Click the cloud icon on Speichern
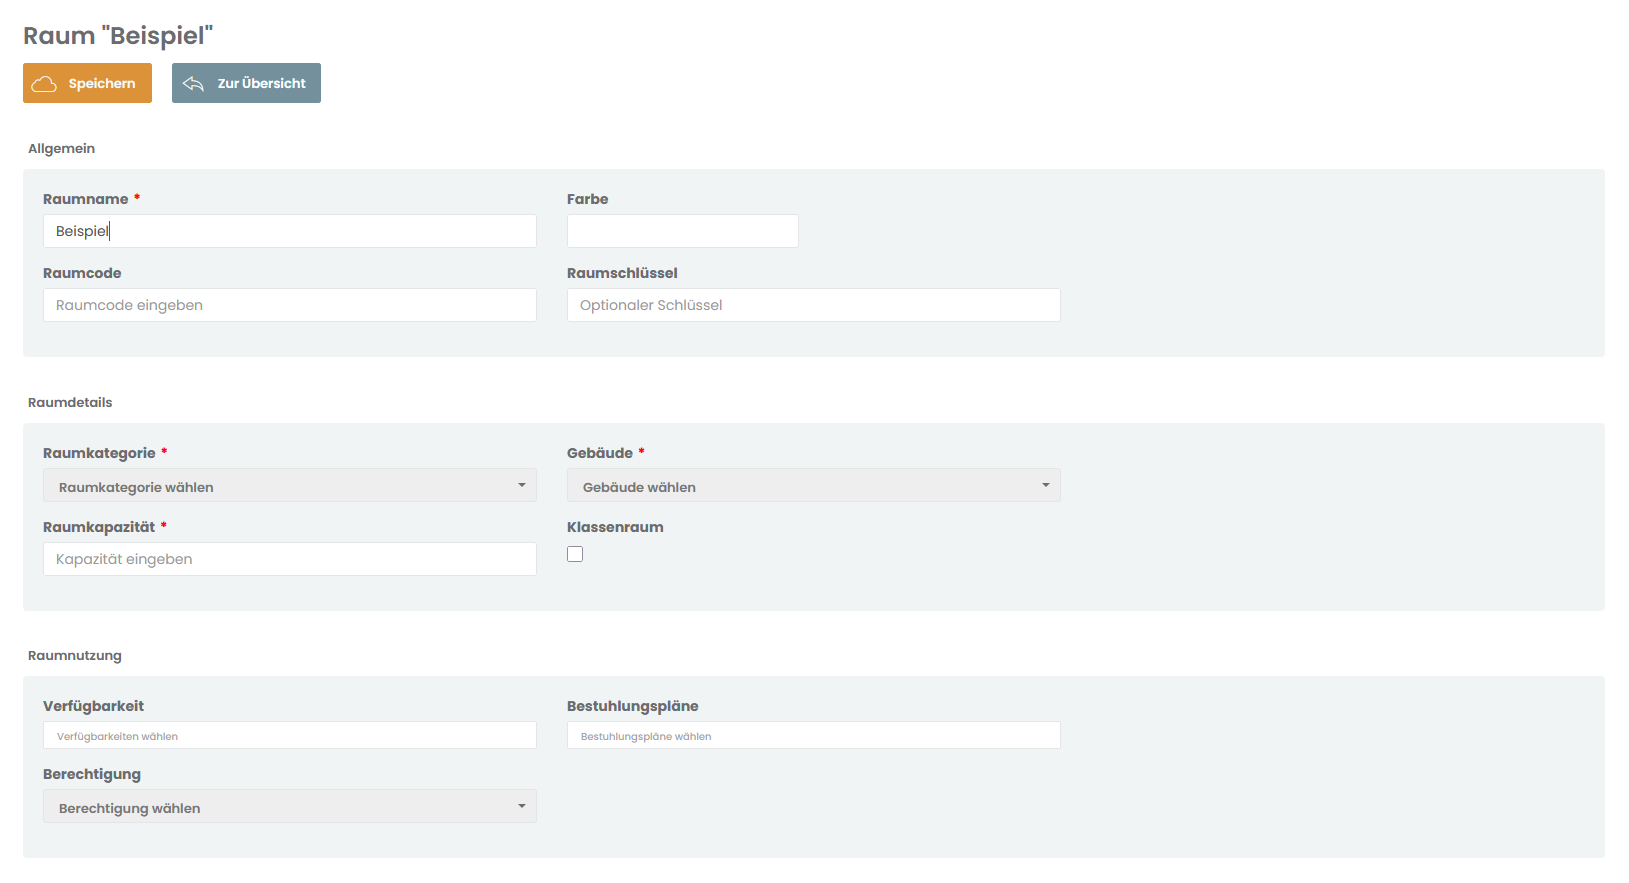The width and height of the screenshot is (1629, 883). pos(44,84)
